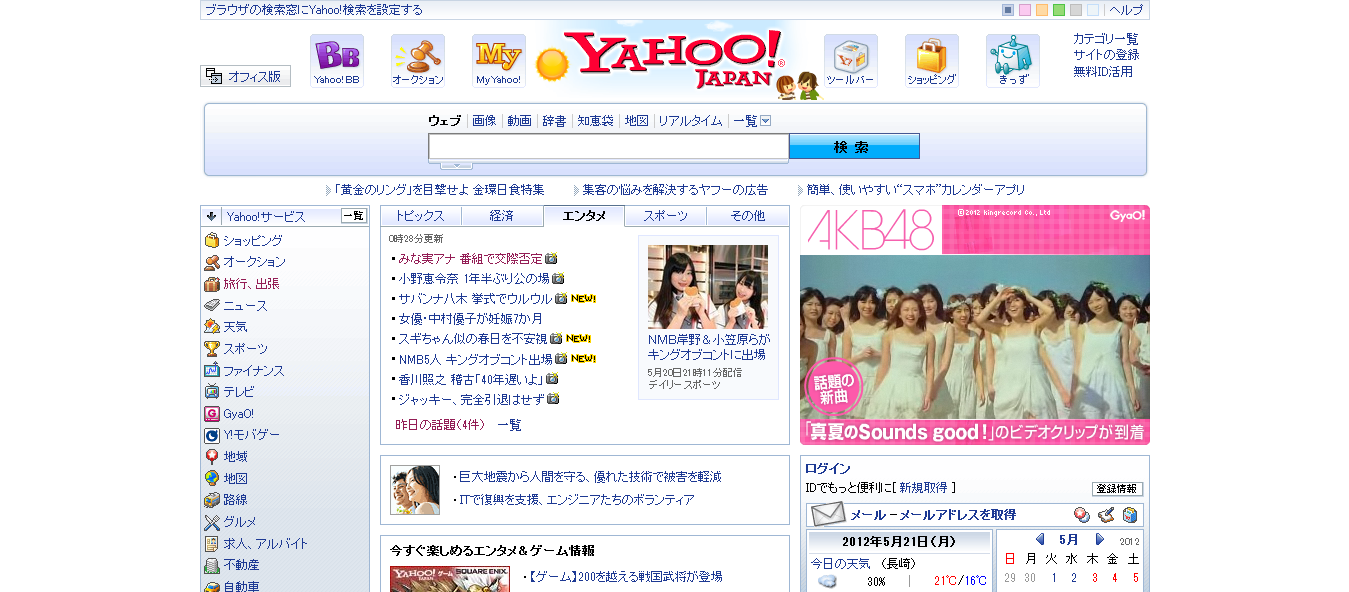Screen dimensions: 1349x592
Task: Select the green theme swatch
Action: pos(1059,10)
